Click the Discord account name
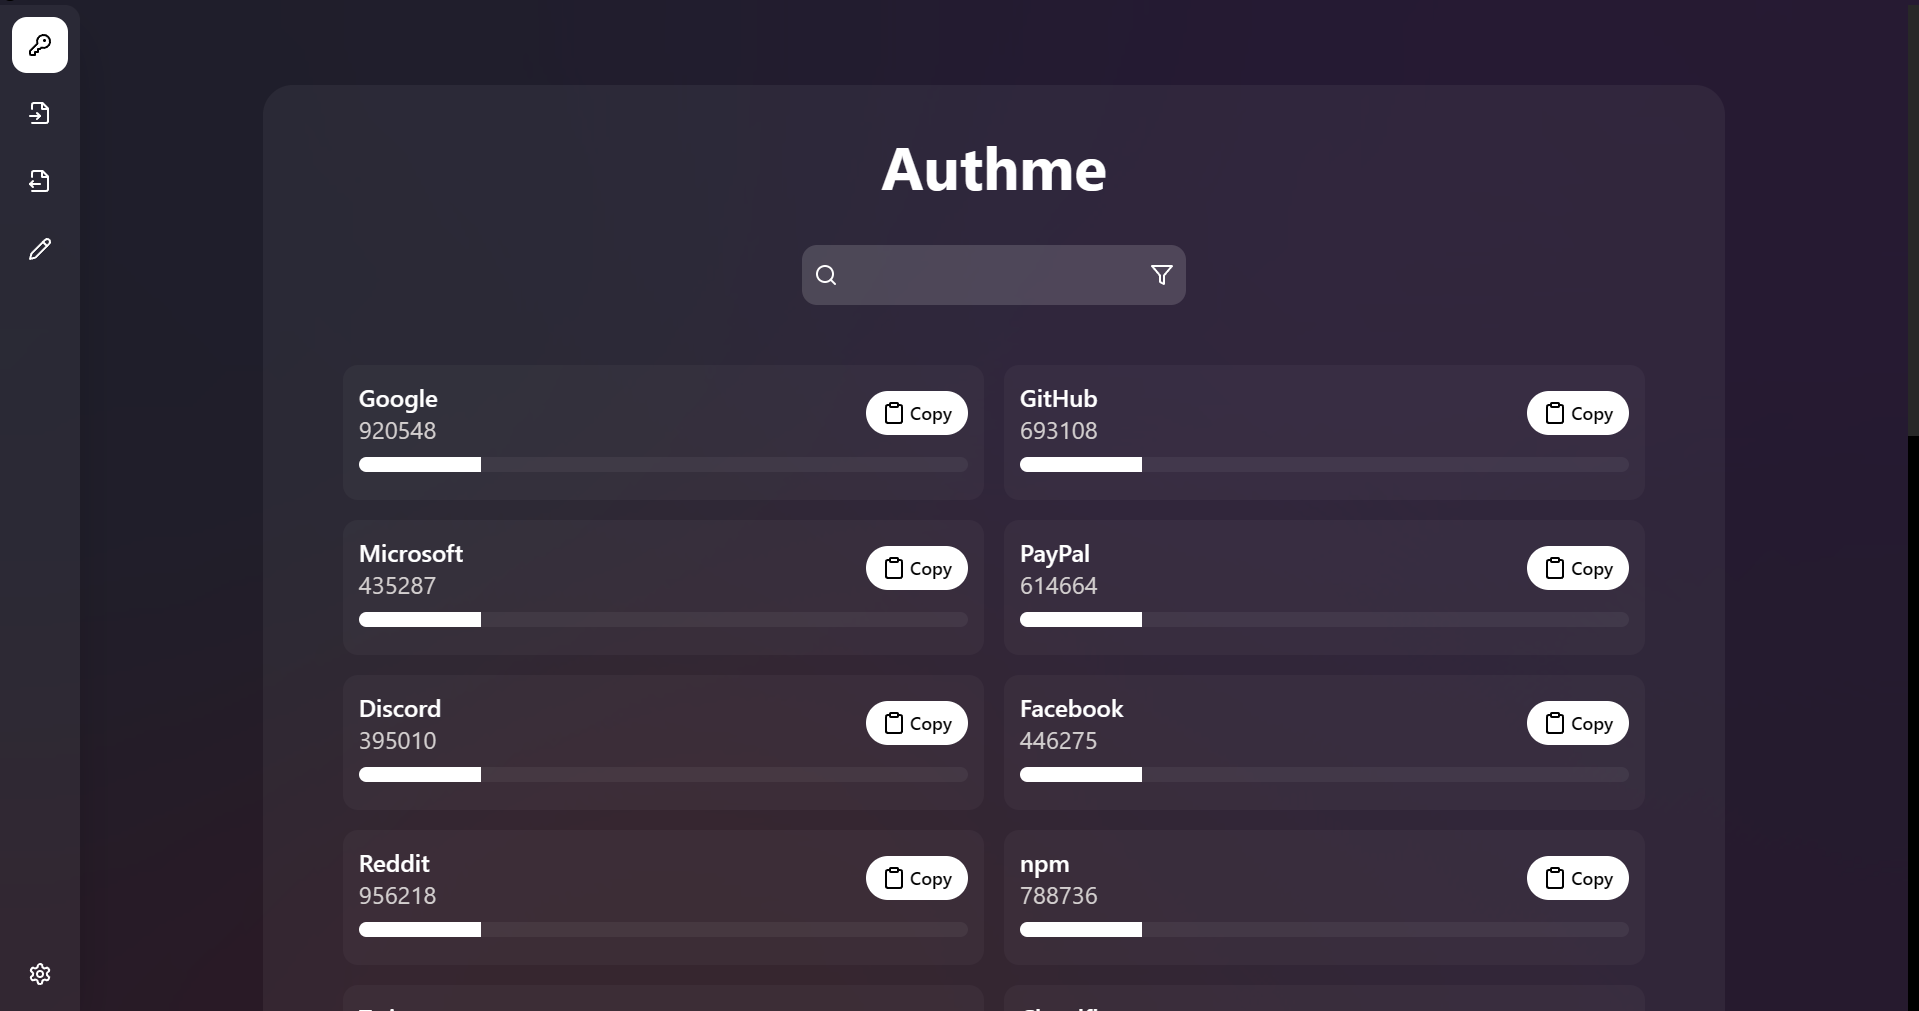Screen dimensions: 1919x1011 [400, 709]
